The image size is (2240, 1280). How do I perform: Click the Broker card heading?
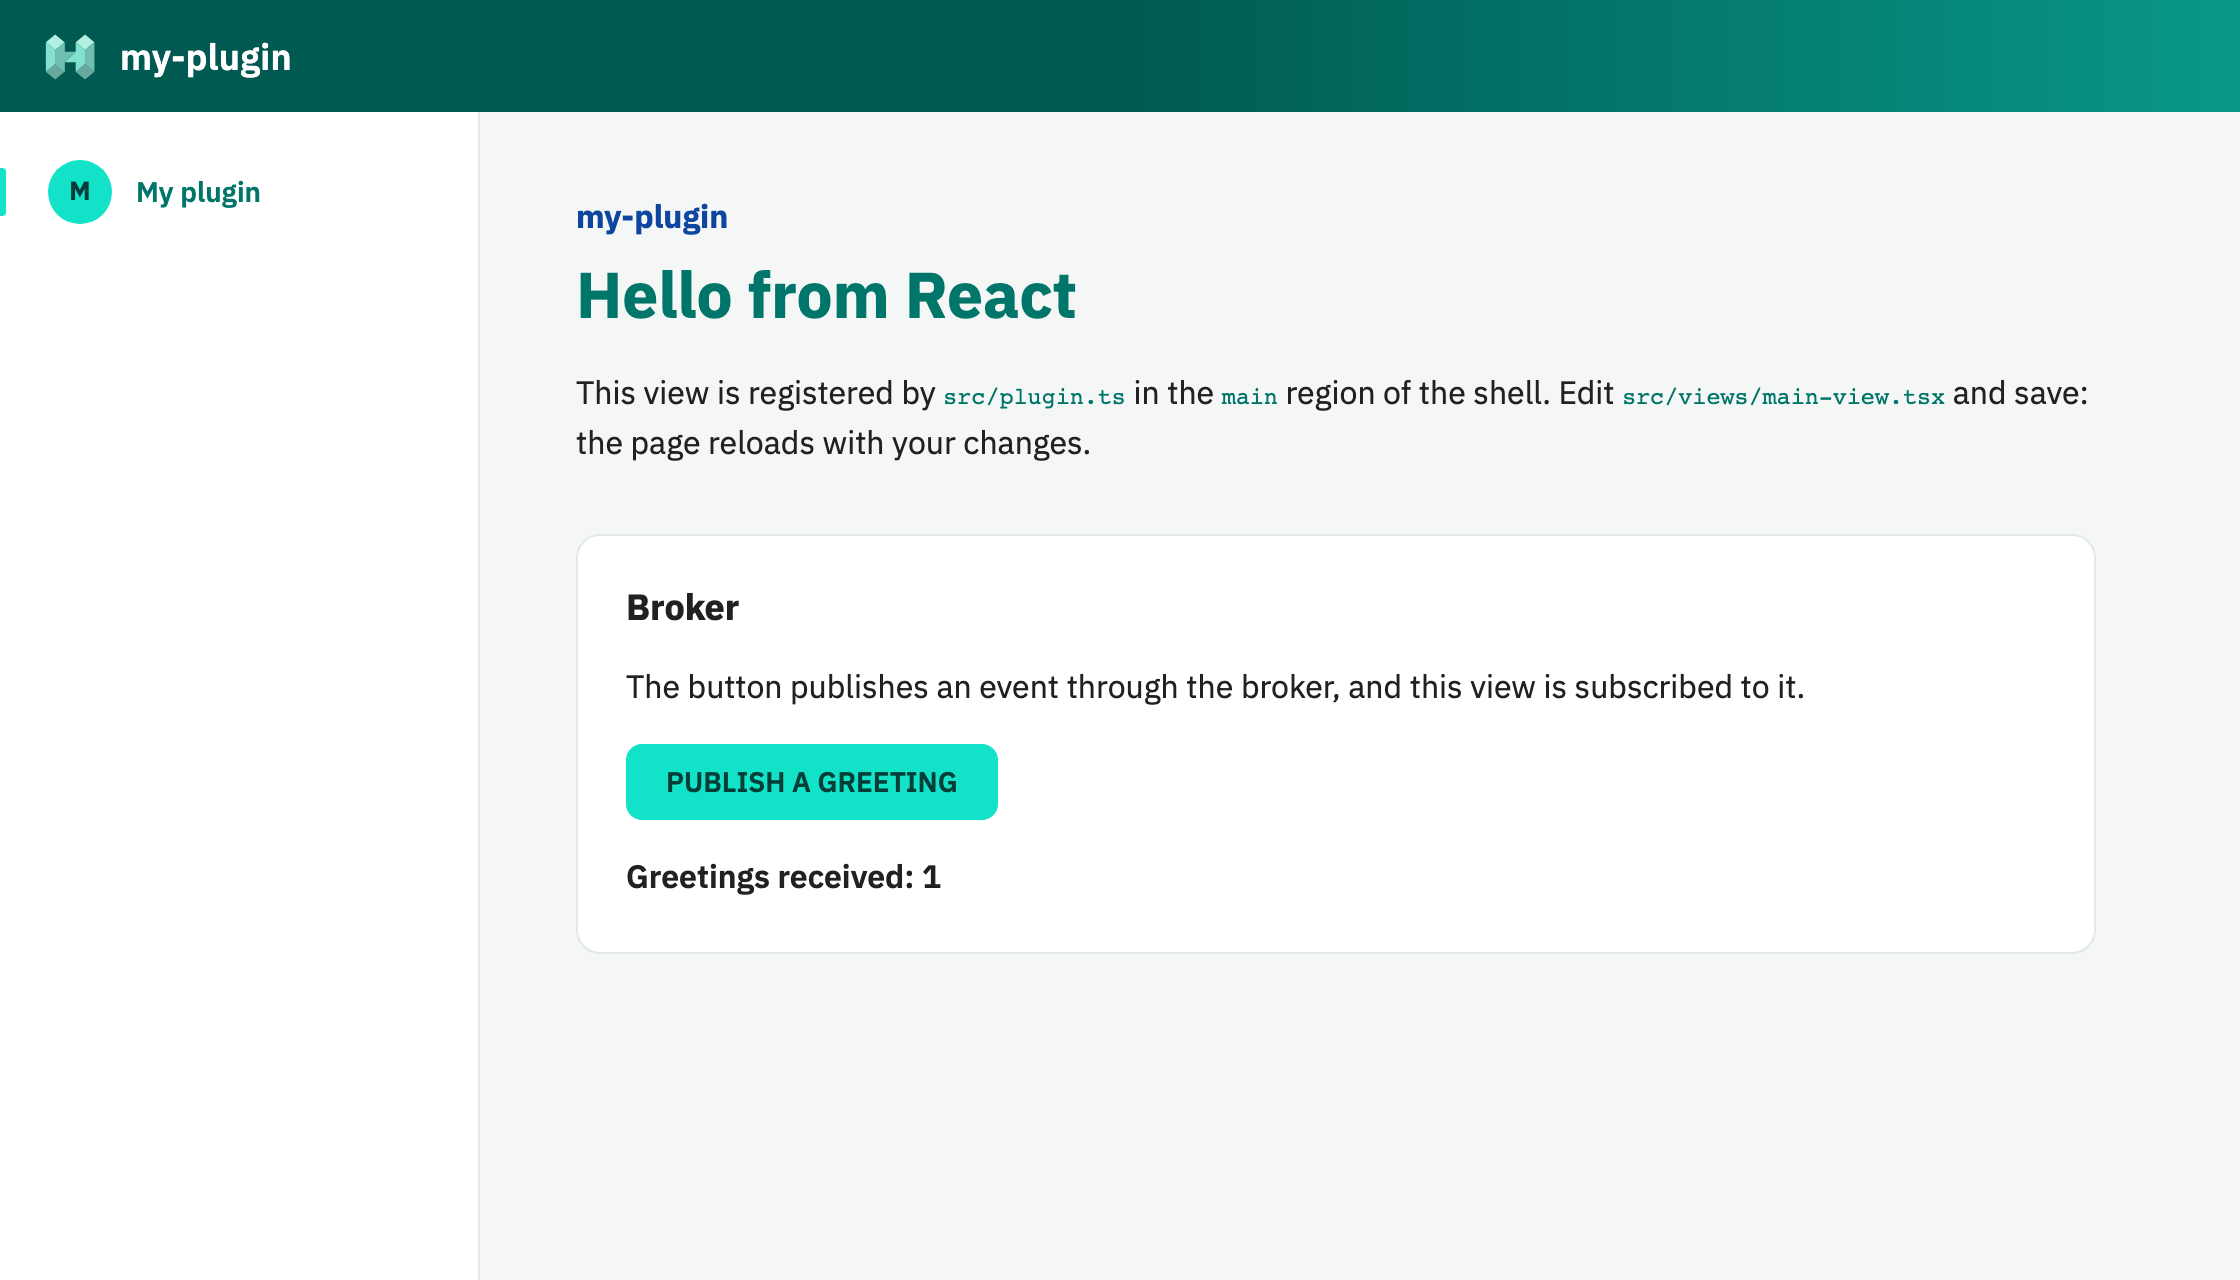click(682, 608)
